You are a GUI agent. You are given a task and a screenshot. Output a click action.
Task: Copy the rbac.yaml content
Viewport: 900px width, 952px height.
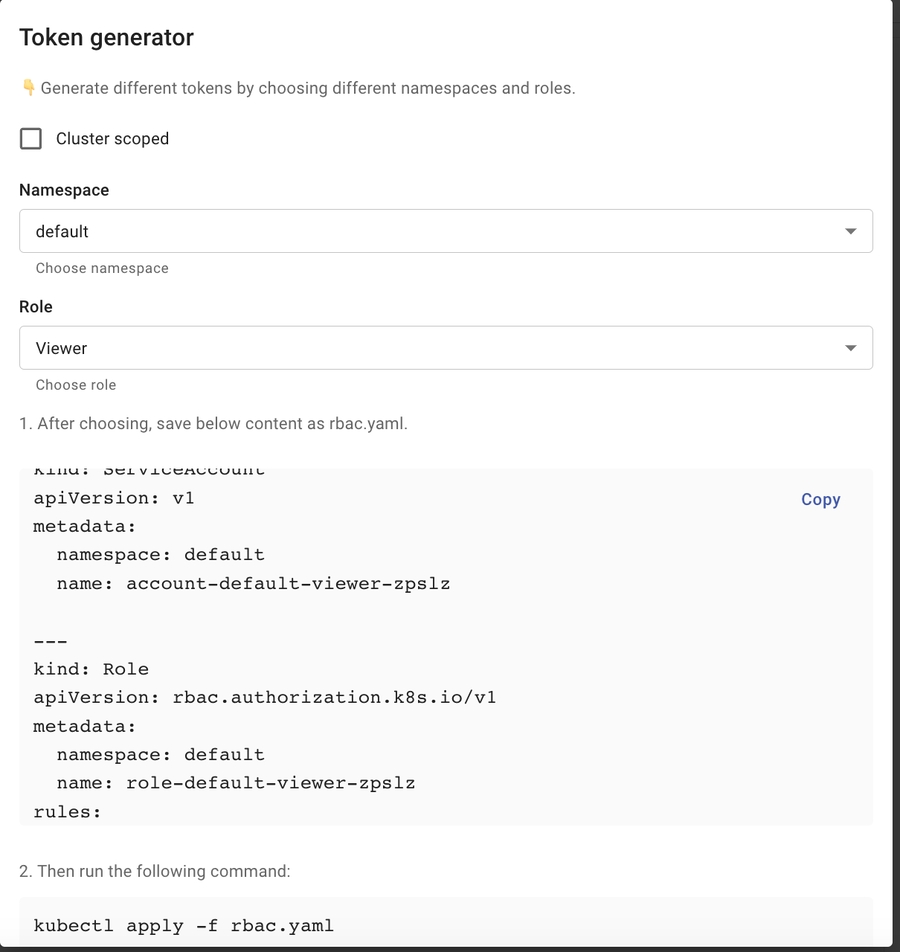click(820, 499)
